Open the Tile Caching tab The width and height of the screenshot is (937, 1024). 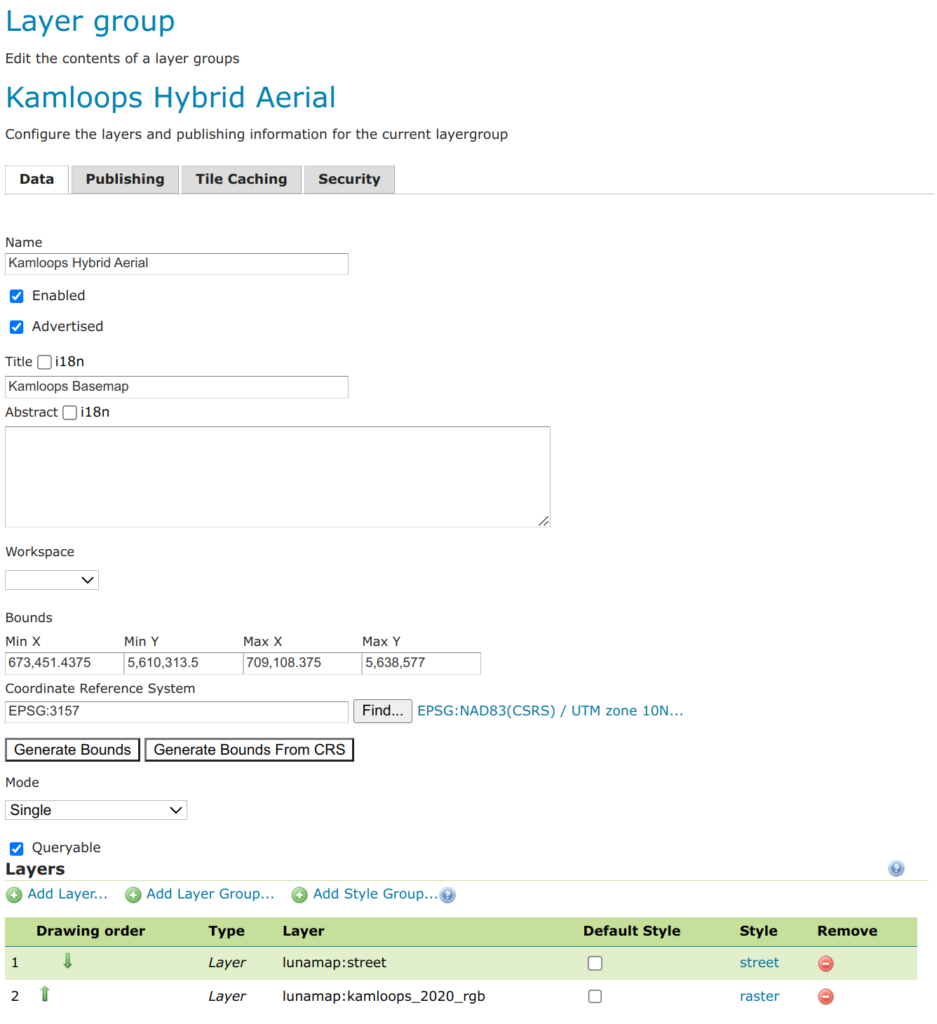tap(241, 180)
